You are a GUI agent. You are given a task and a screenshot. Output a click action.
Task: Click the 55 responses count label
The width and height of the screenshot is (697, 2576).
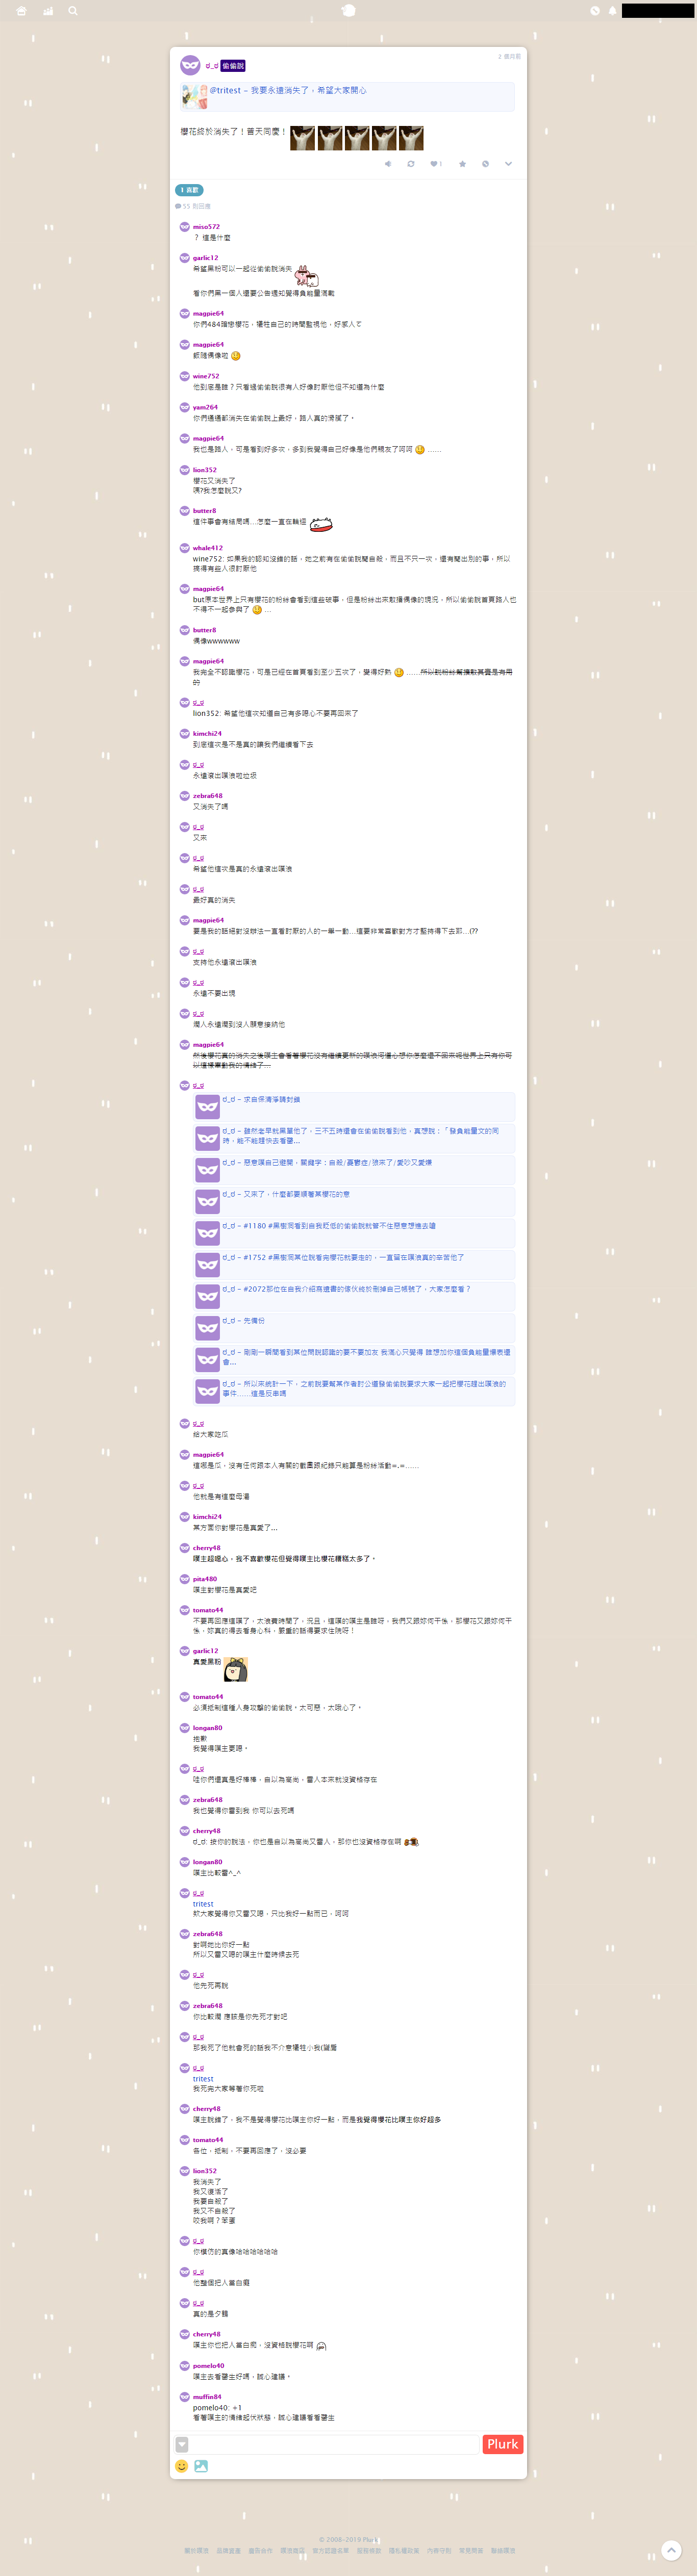point(193,206)
